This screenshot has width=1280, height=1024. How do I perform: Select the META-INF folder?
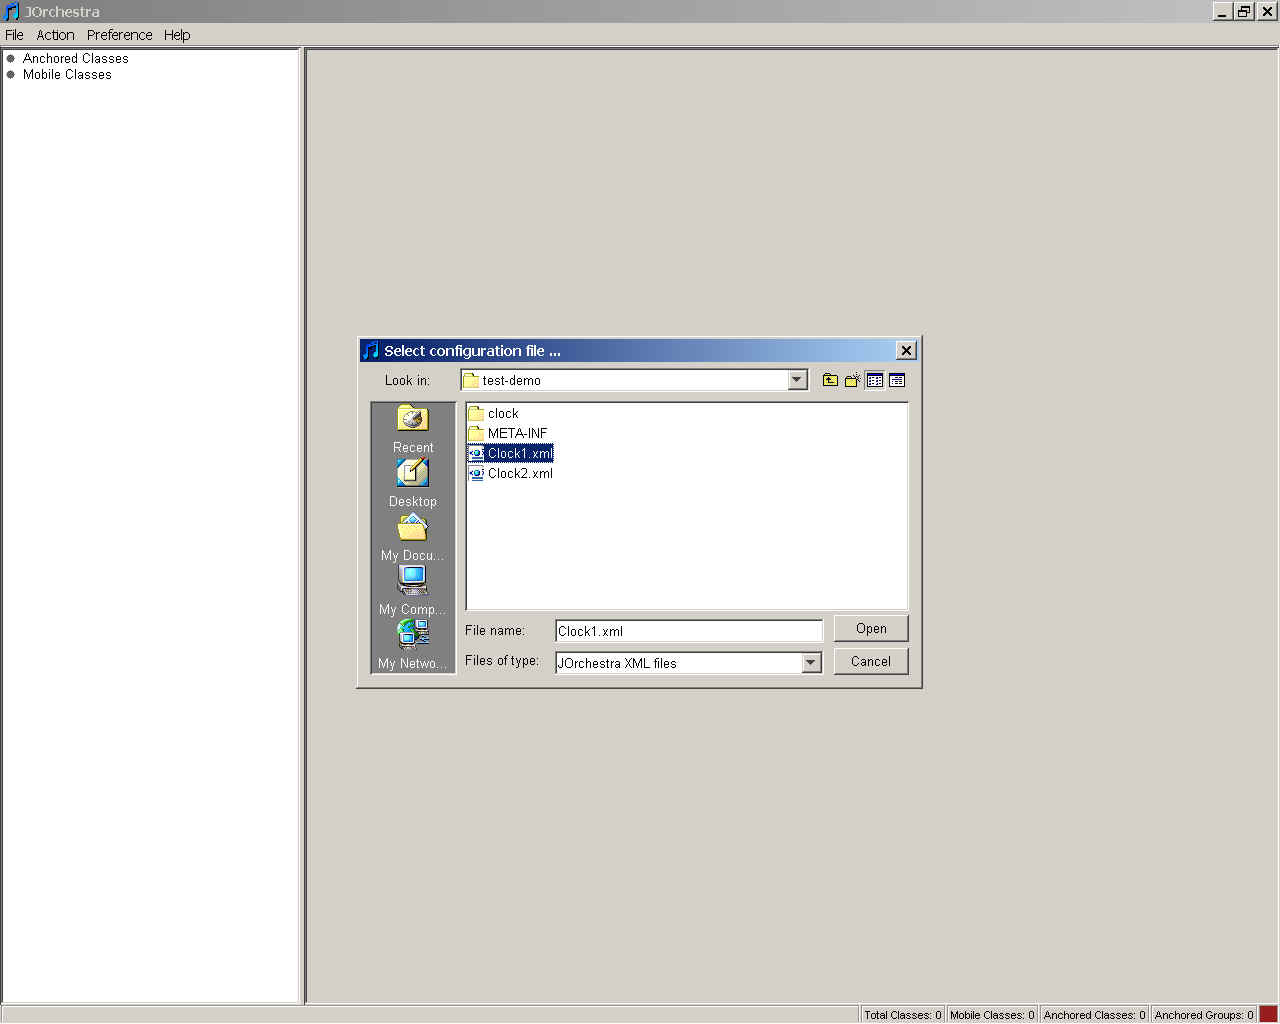click(x=517, y=434)
